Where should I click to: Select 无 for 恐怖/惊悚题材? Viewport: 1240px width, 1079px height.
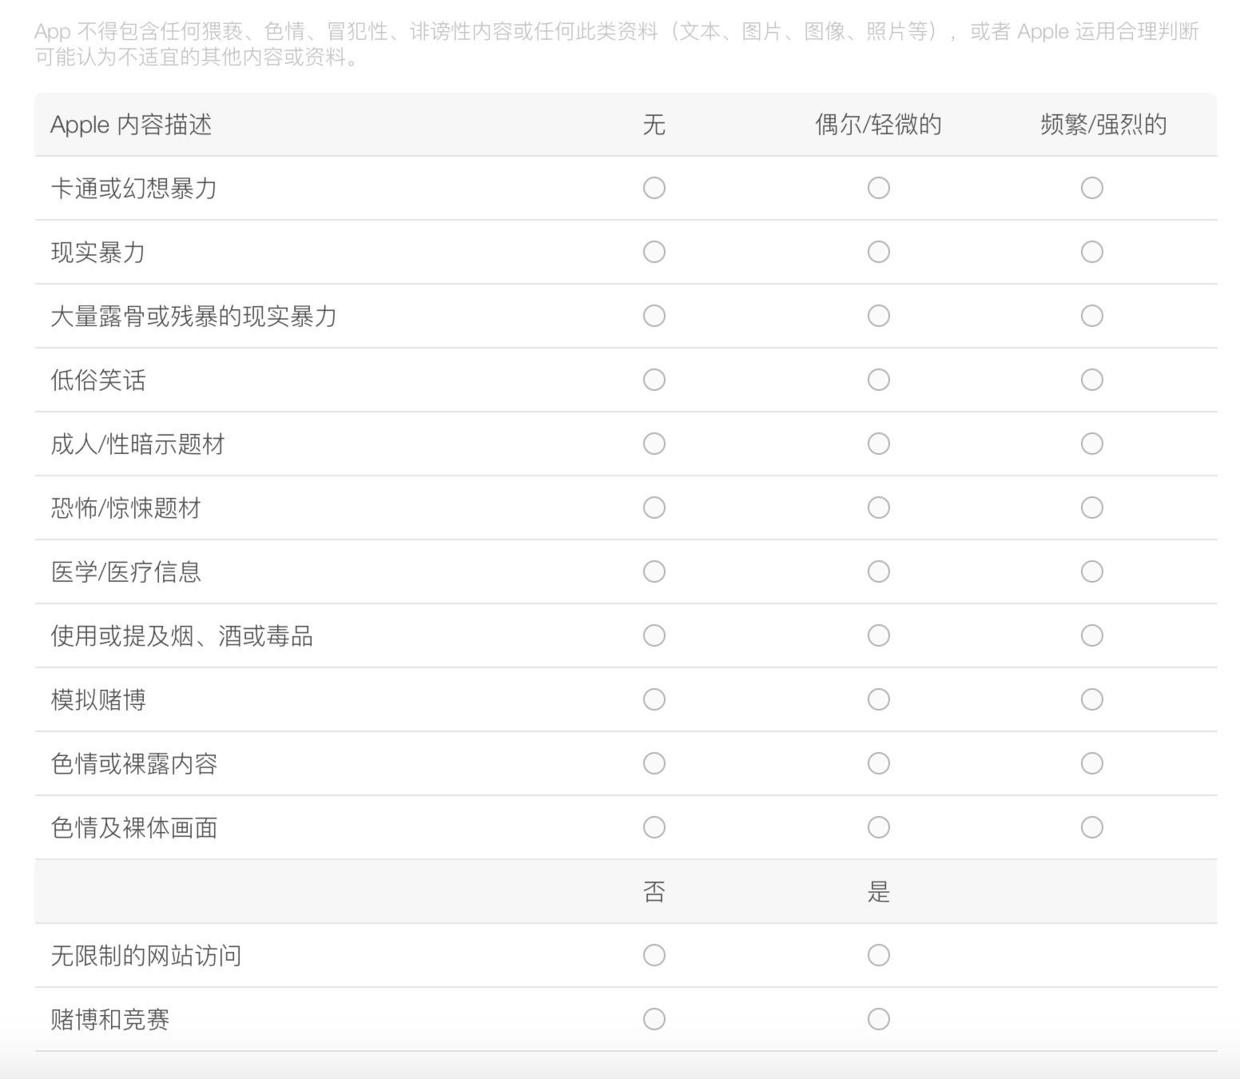[654, 508]
